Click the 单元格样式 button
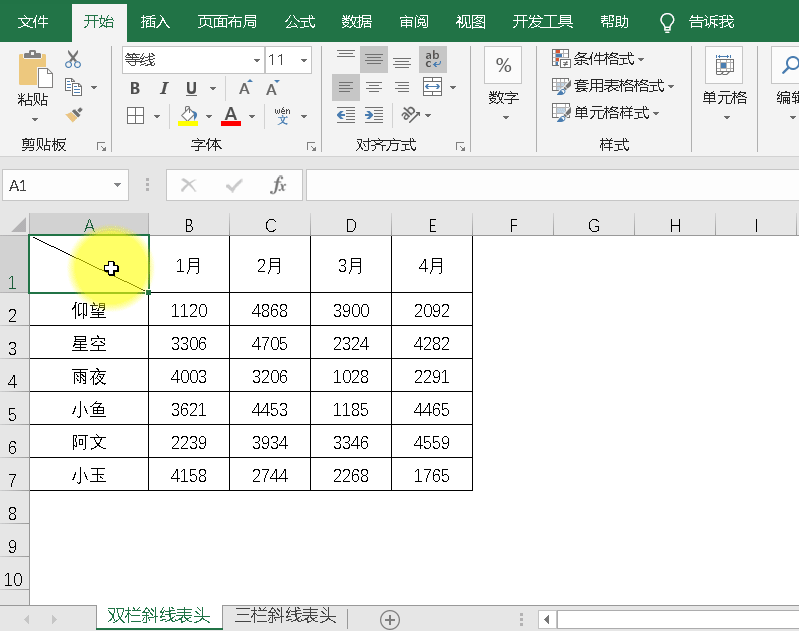This screenshot has height=631, width=799. point(606,113)
